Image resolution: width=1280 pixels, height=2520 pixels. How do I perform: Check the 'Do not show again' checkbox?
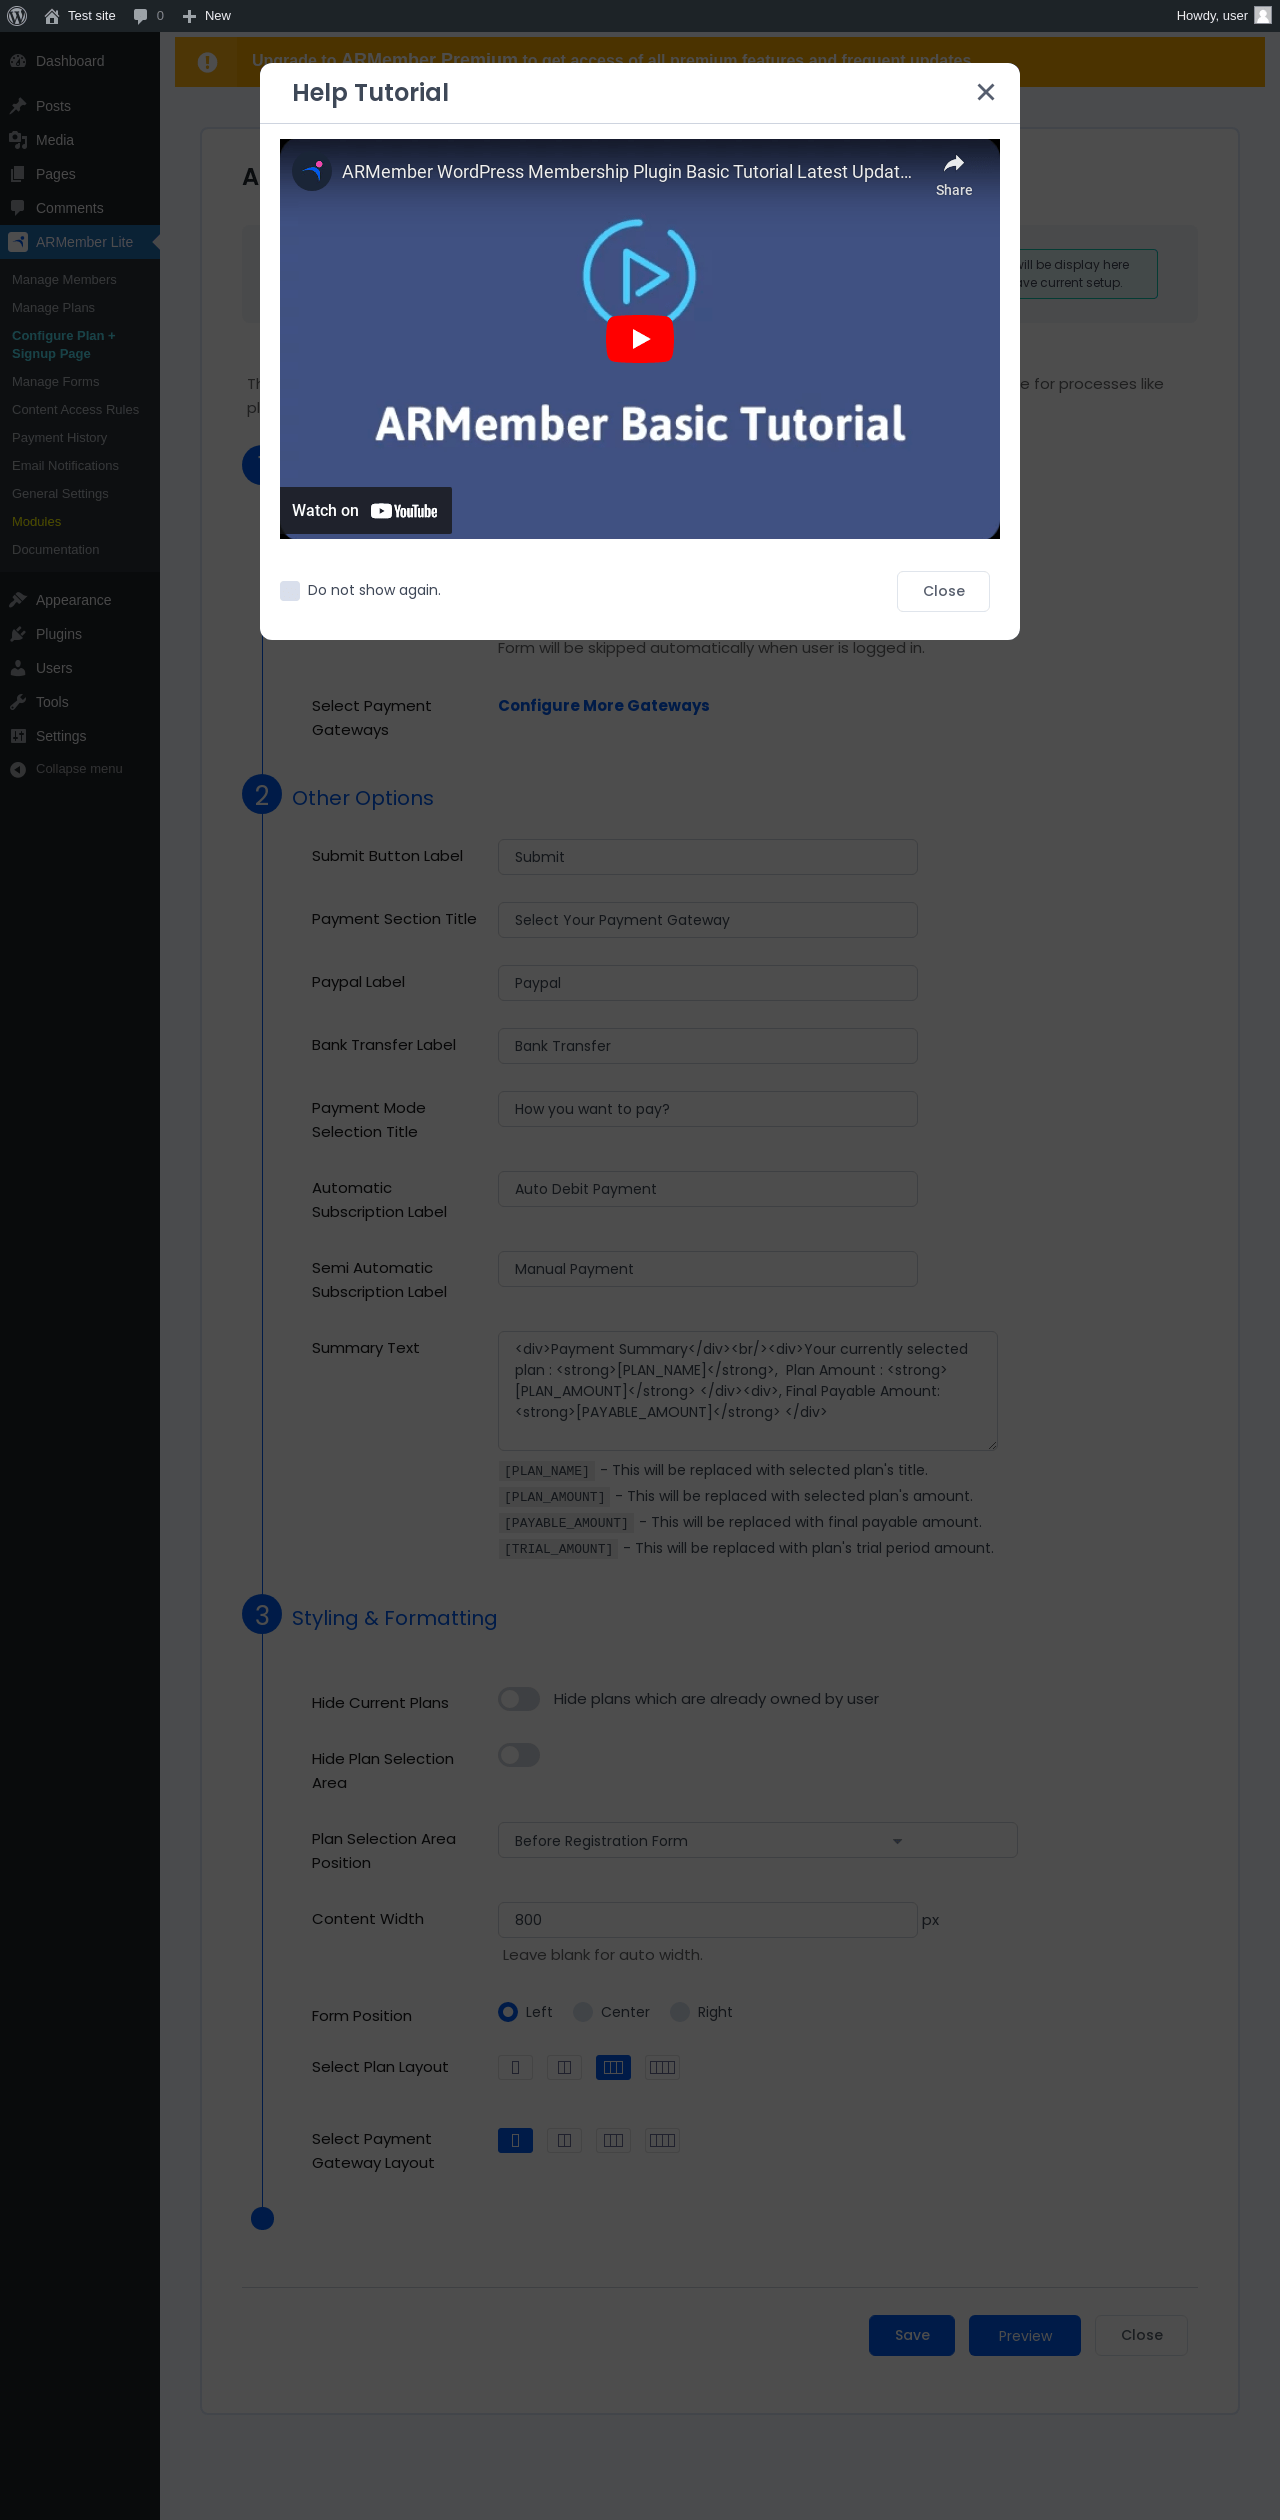290,591
